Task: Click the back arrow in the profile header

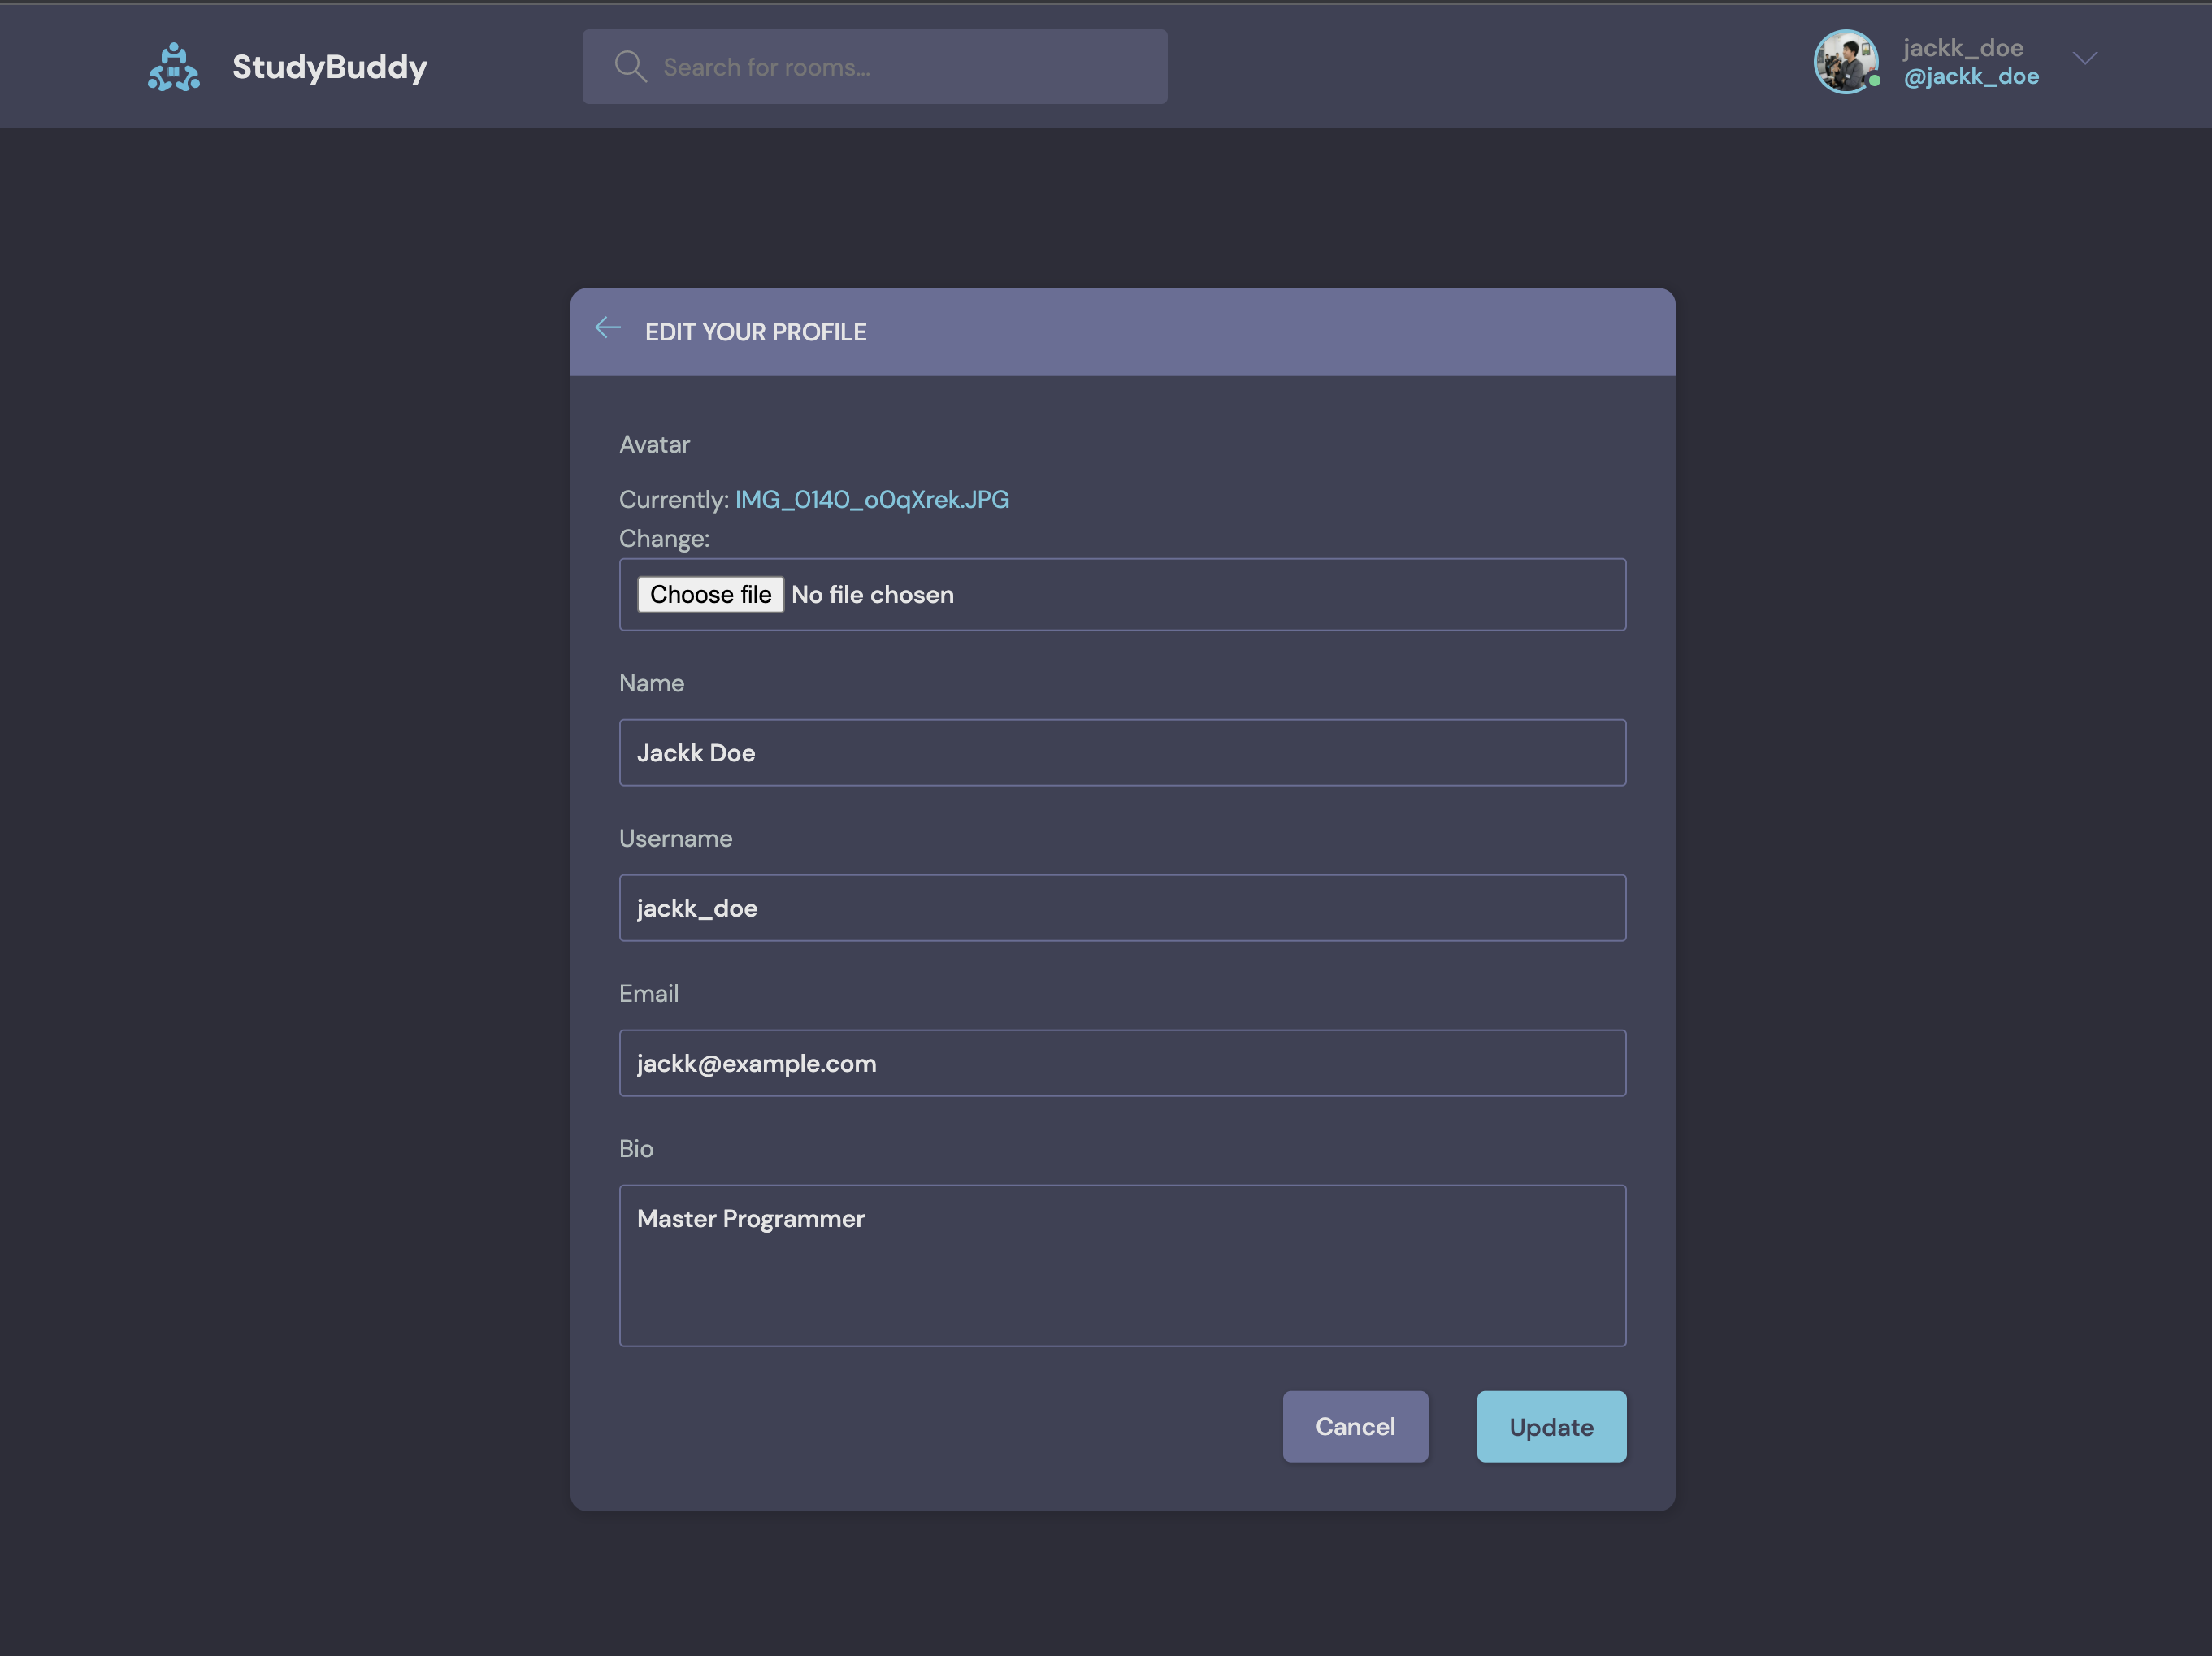Action: coord(607,328)
